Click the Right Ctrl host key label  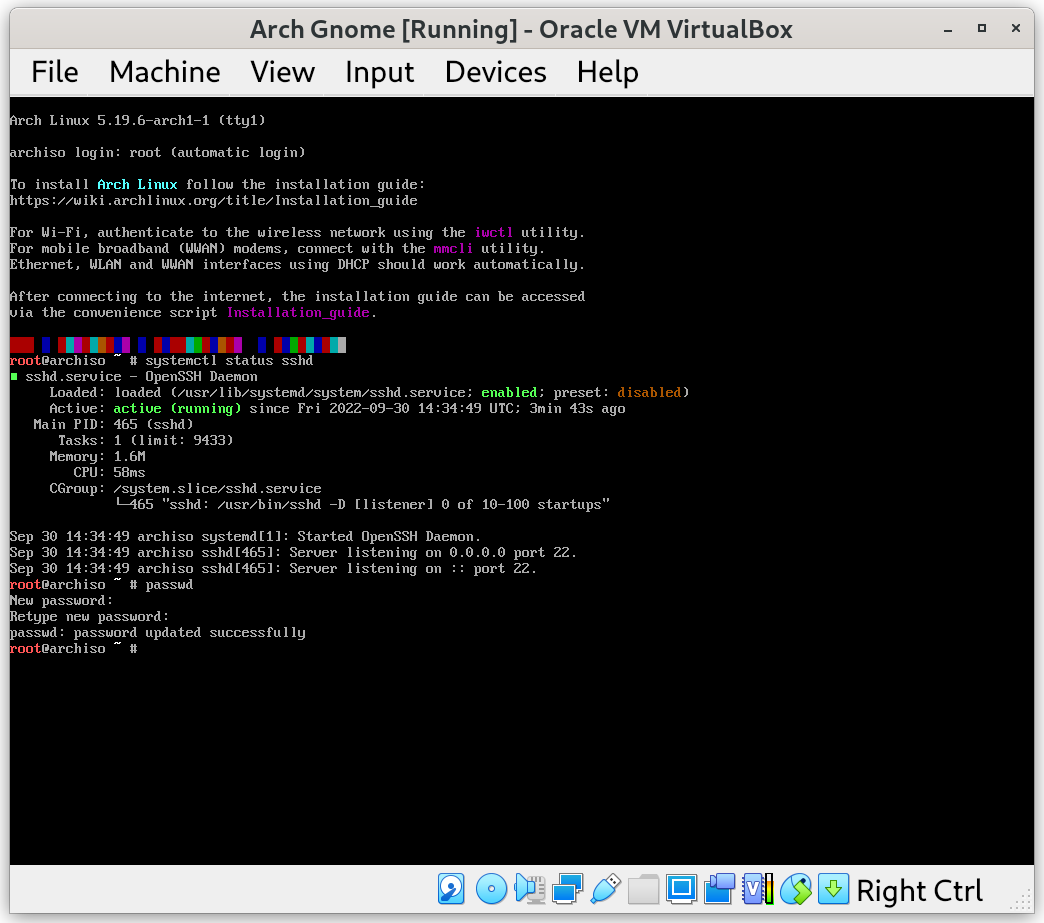[918, 890]
